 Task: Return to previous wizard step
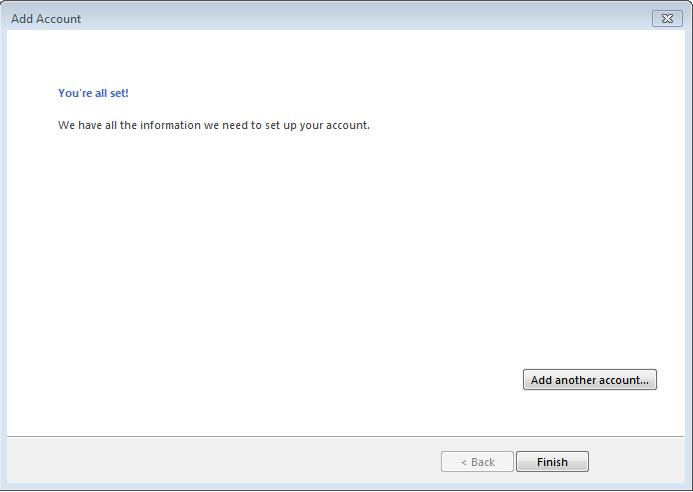477,462
